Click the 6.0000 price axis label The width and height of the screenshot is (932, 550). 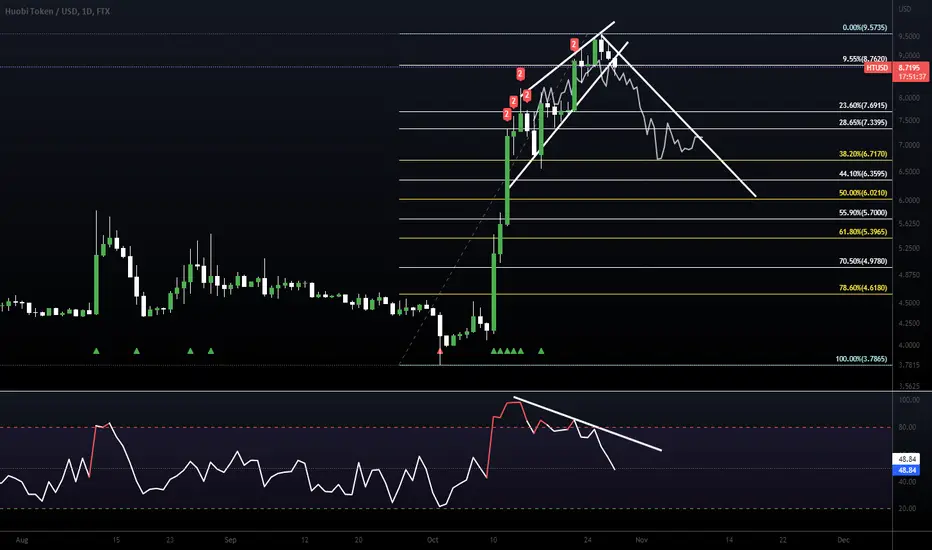909,200
